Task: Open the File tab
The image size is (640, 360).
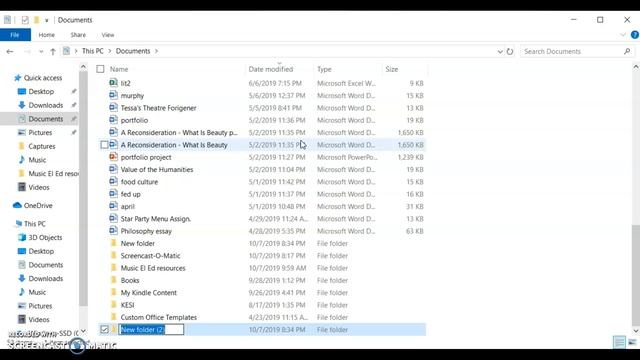Action: 15,35
